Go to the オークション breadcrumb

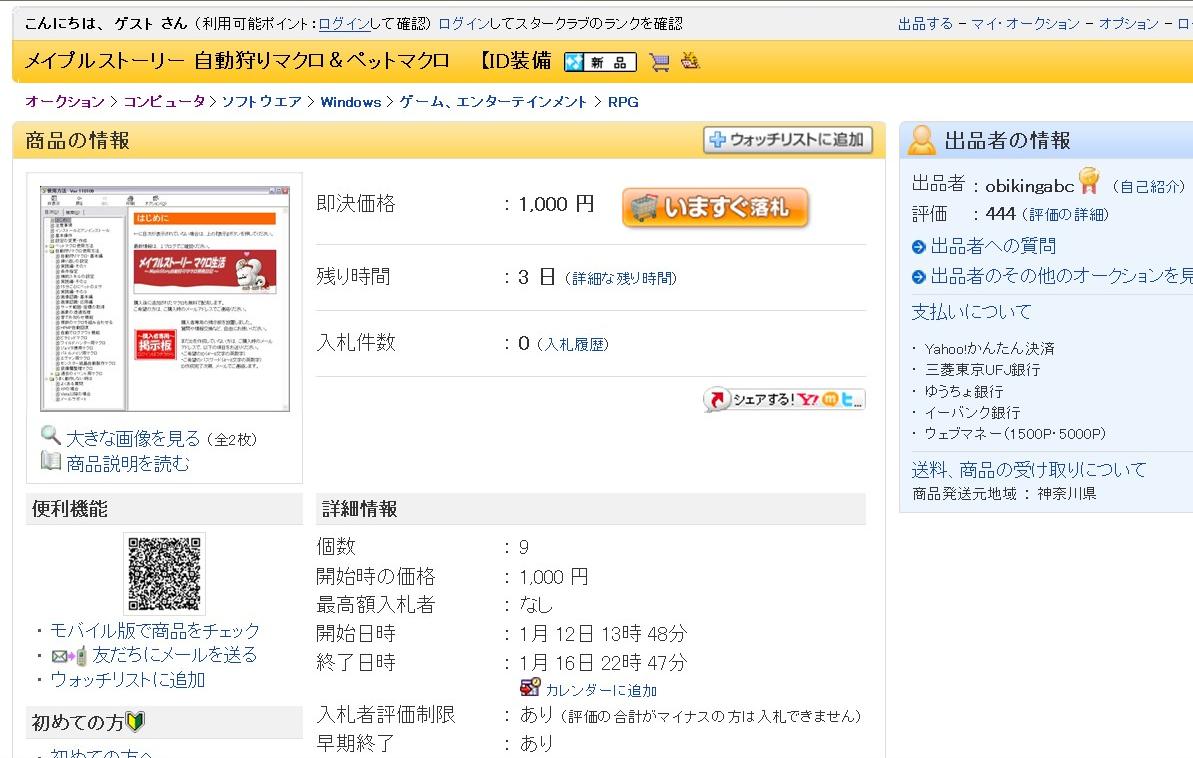tap(65, 102)
